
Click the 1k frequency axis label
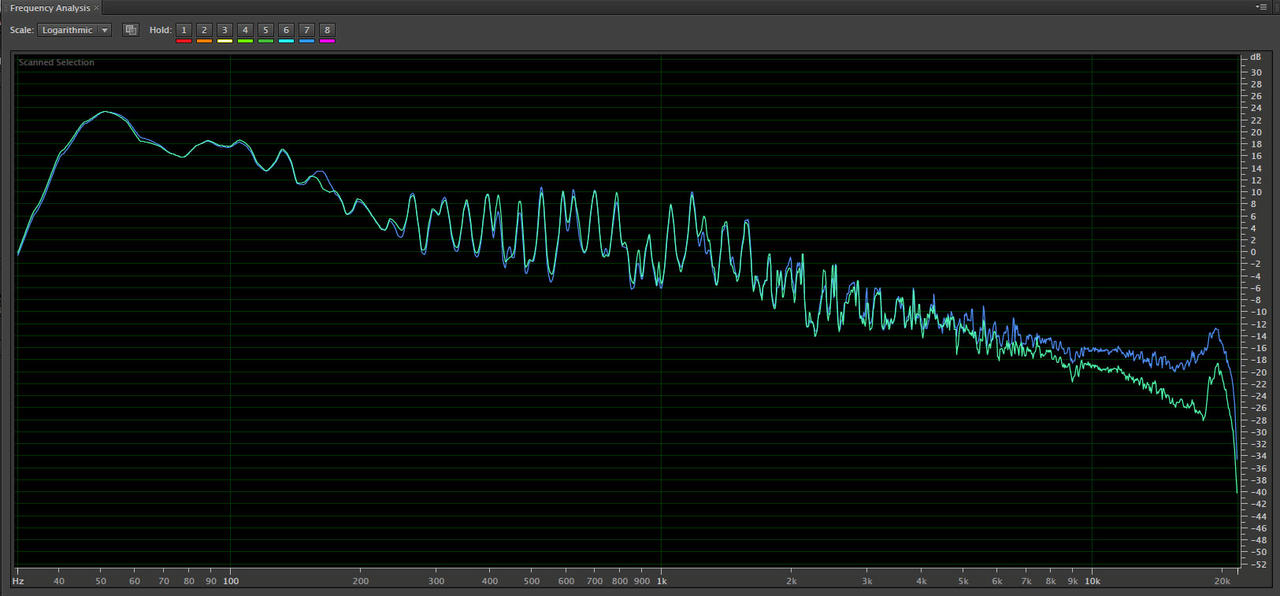pyautogui.click(x=661, y=581)
